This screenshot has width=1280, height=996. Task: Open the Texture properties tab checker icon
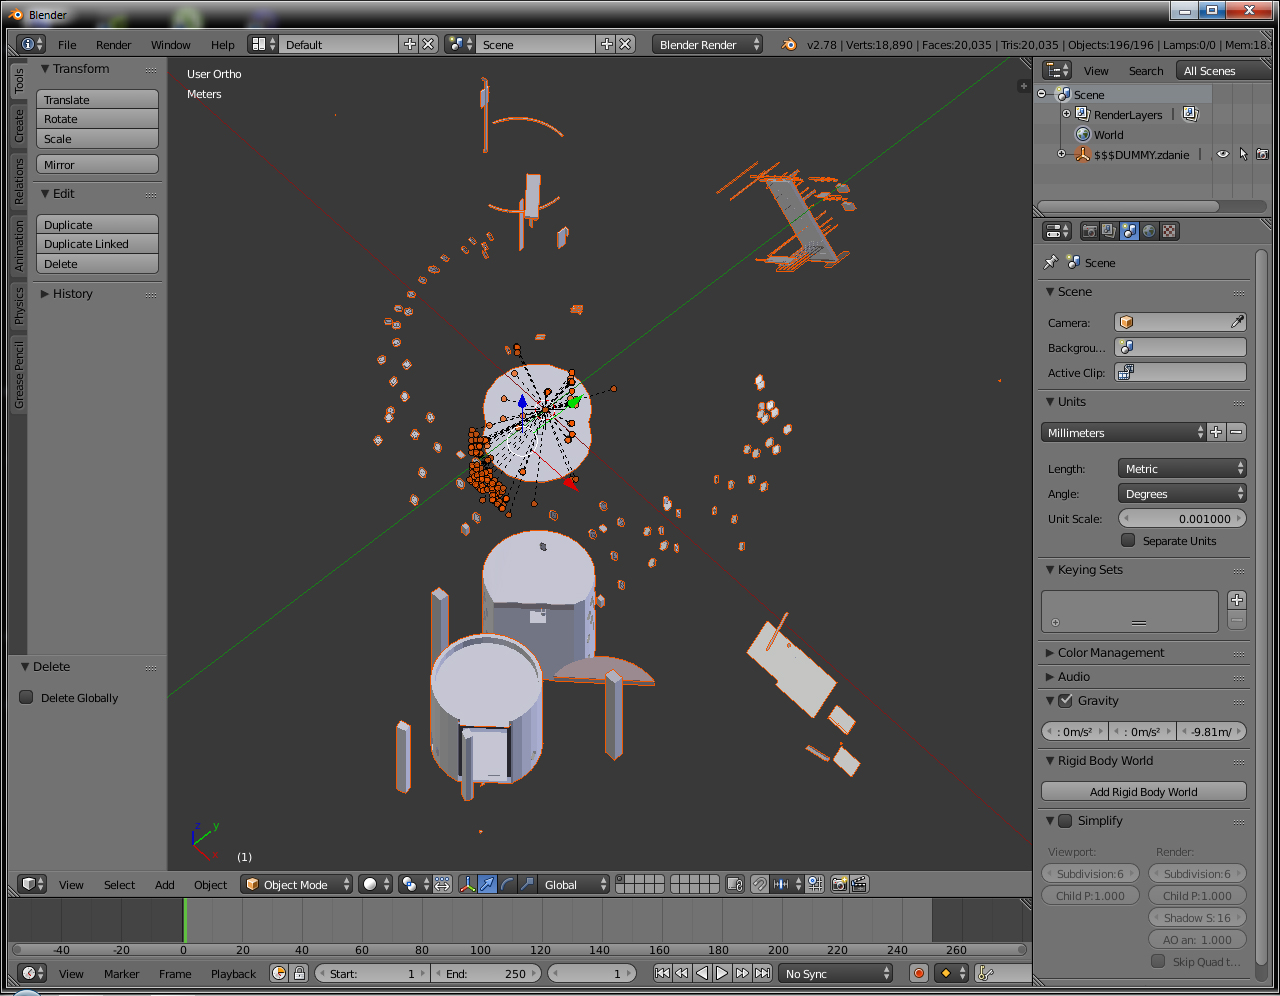click(1169, 231)
